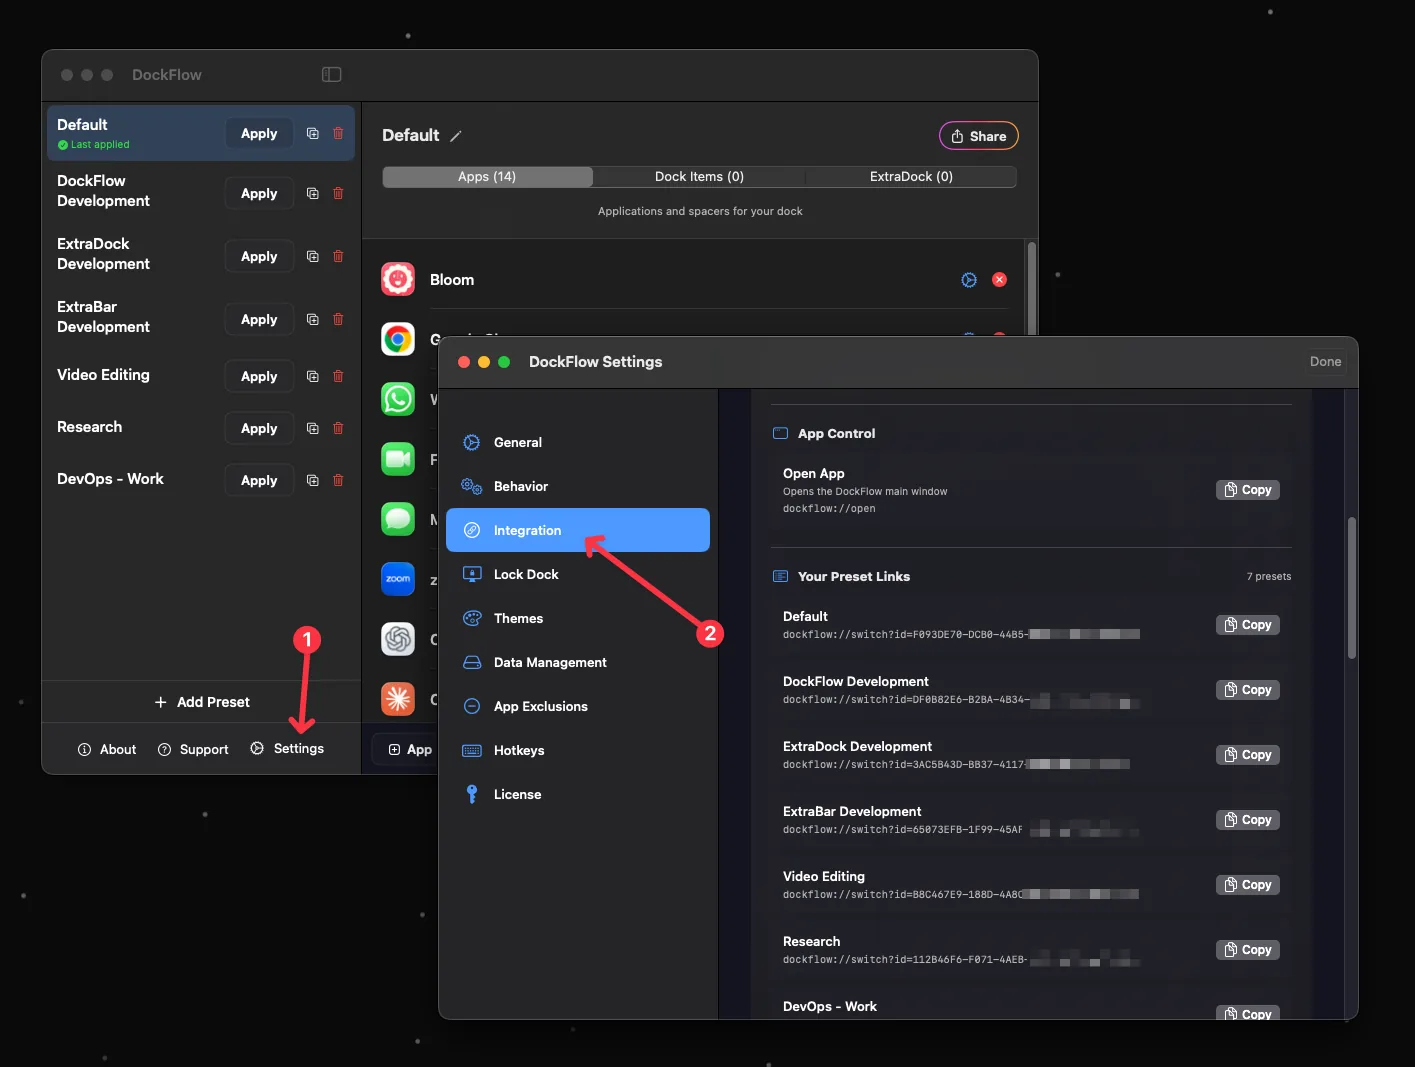Delete the DockFlow Development preset

(338, 193)
